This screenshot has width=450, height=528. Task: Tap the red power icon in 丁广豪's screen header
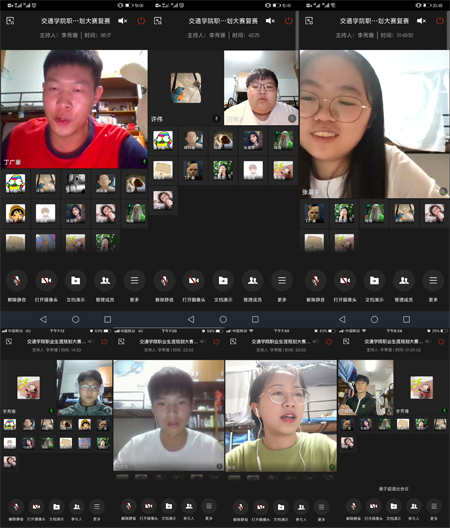click(141, 21)
